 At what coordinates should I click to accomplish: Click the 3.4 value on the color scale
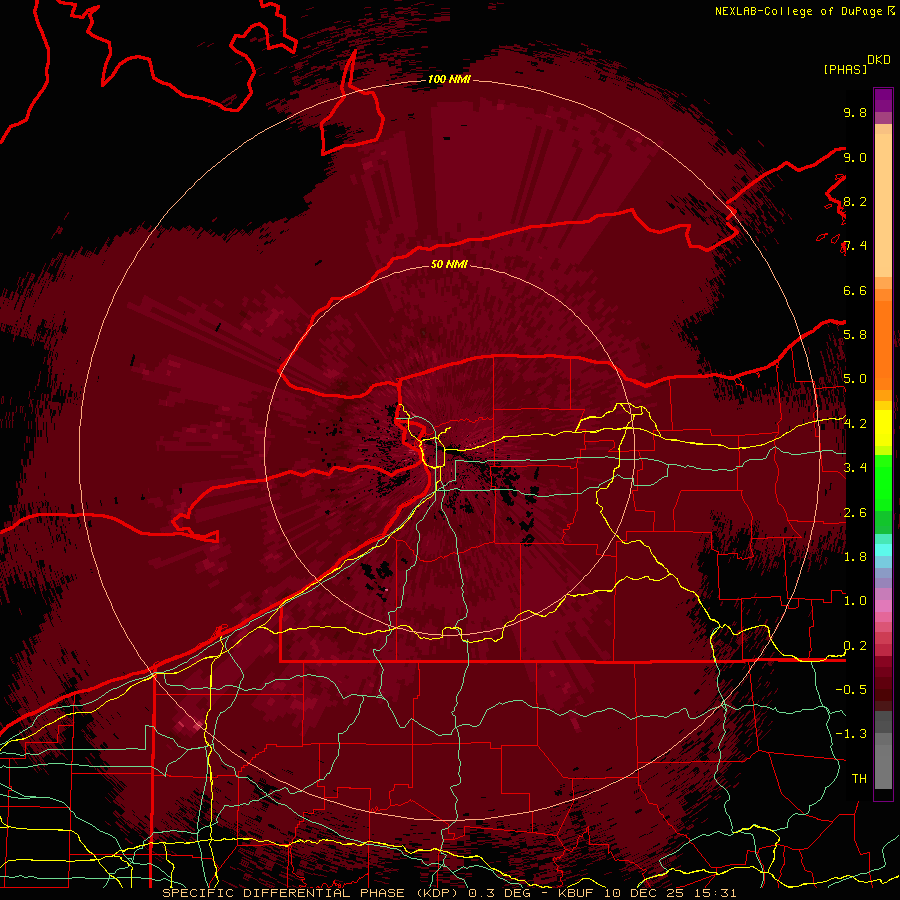pos(855,467)
